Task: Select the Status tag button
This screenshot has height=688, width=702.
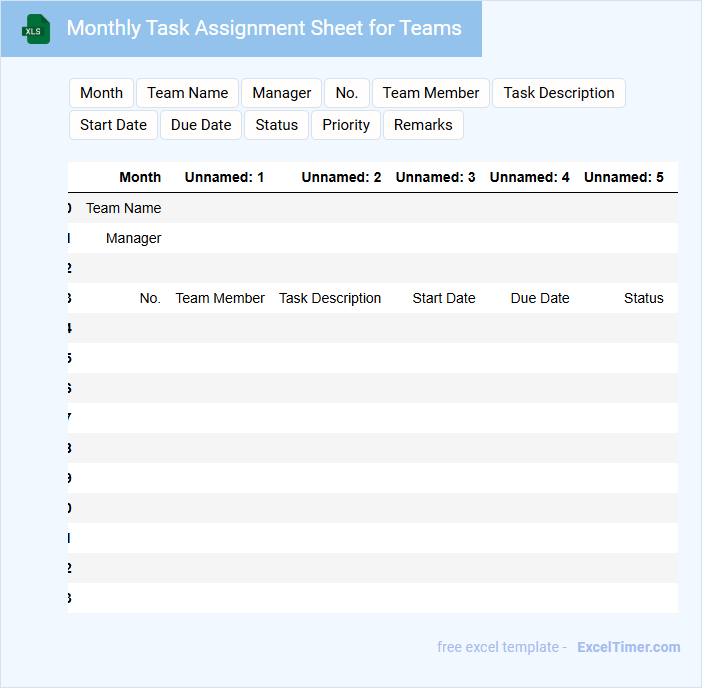Action: (276, 125)
